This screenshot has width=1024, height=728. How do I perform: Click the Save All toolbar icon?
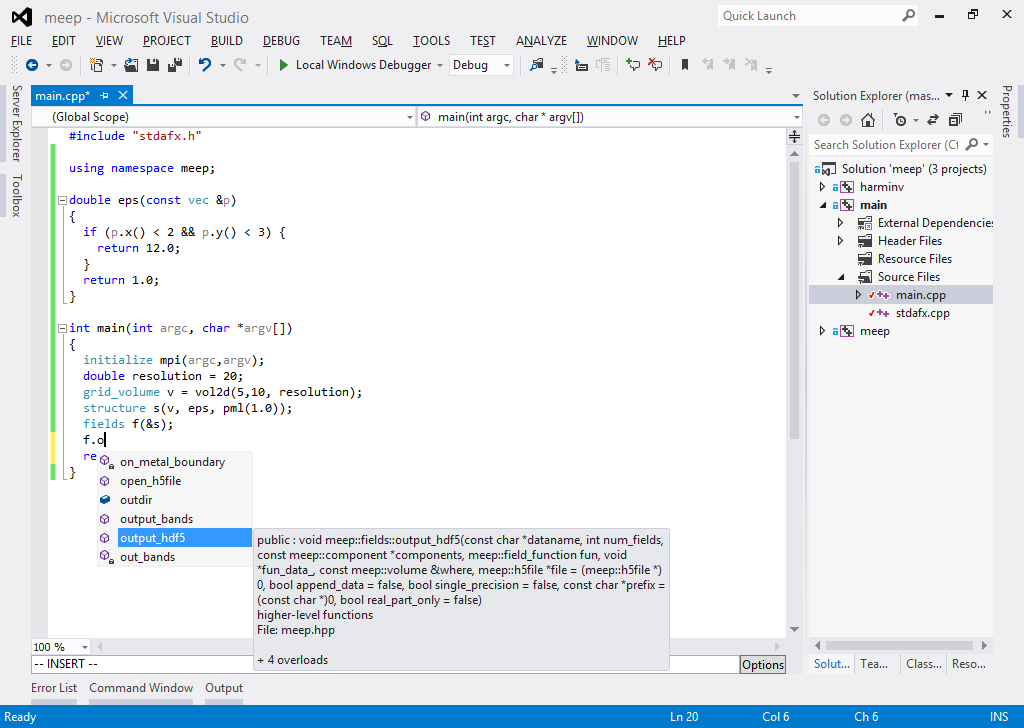(175, 65)
